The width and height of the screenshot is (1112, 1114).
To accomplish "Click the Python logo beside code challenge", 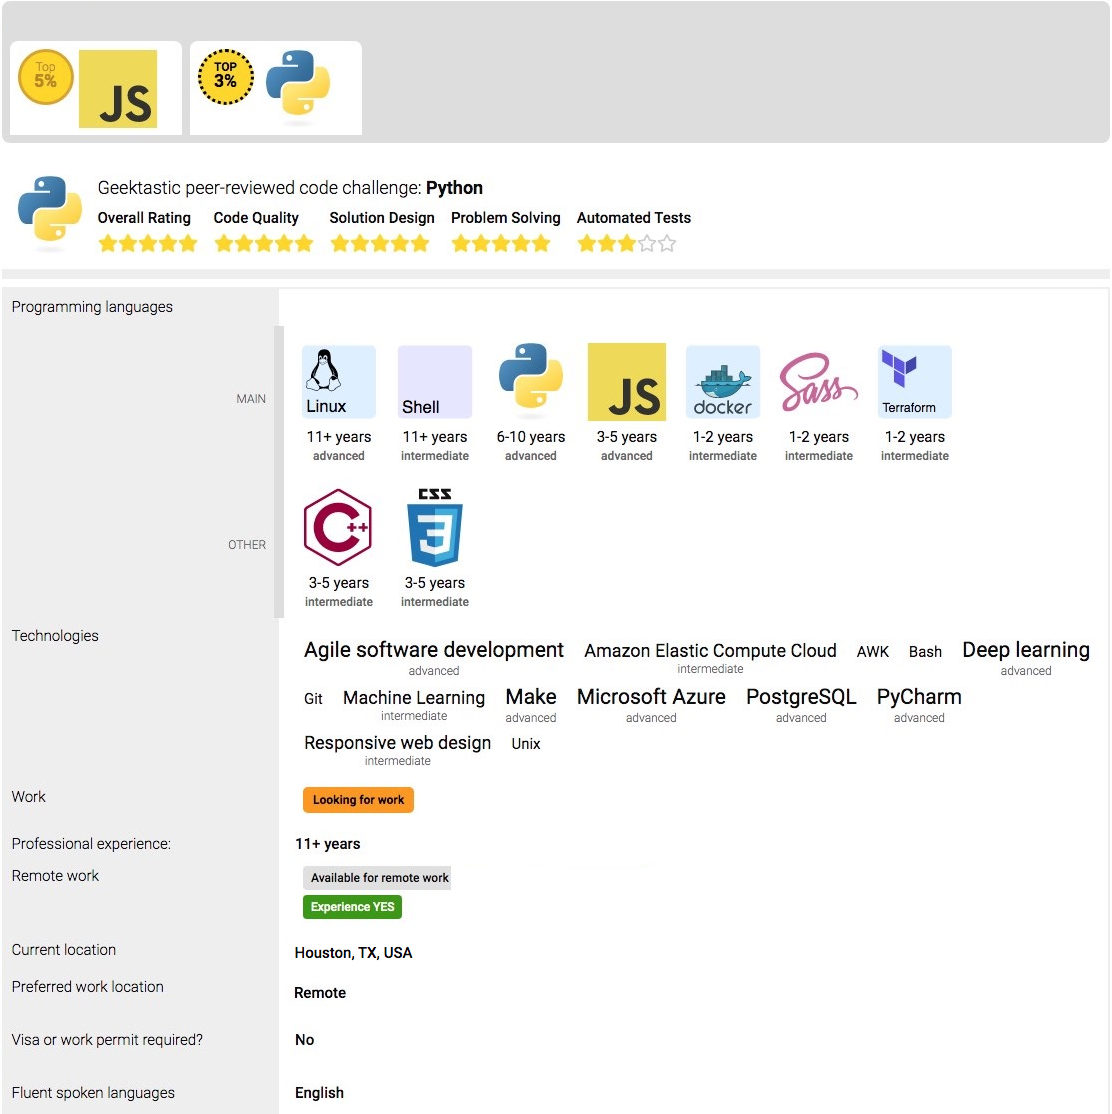I will tap(50, 209).
